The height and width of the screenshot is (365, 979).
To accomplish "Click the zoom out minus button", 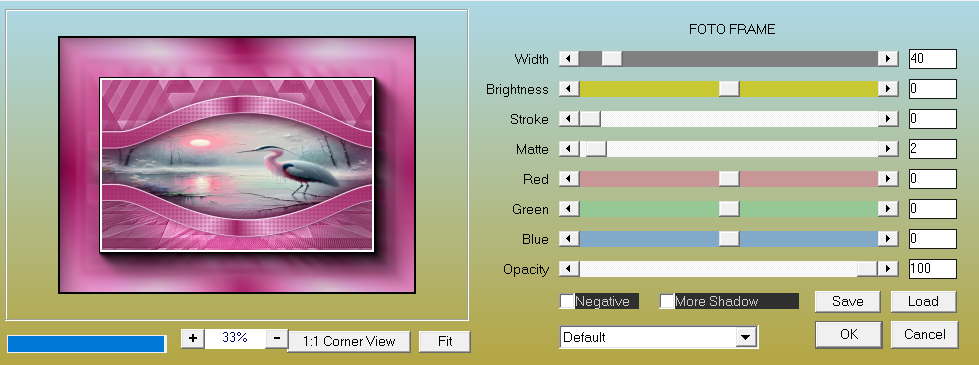I will [277, 338].
